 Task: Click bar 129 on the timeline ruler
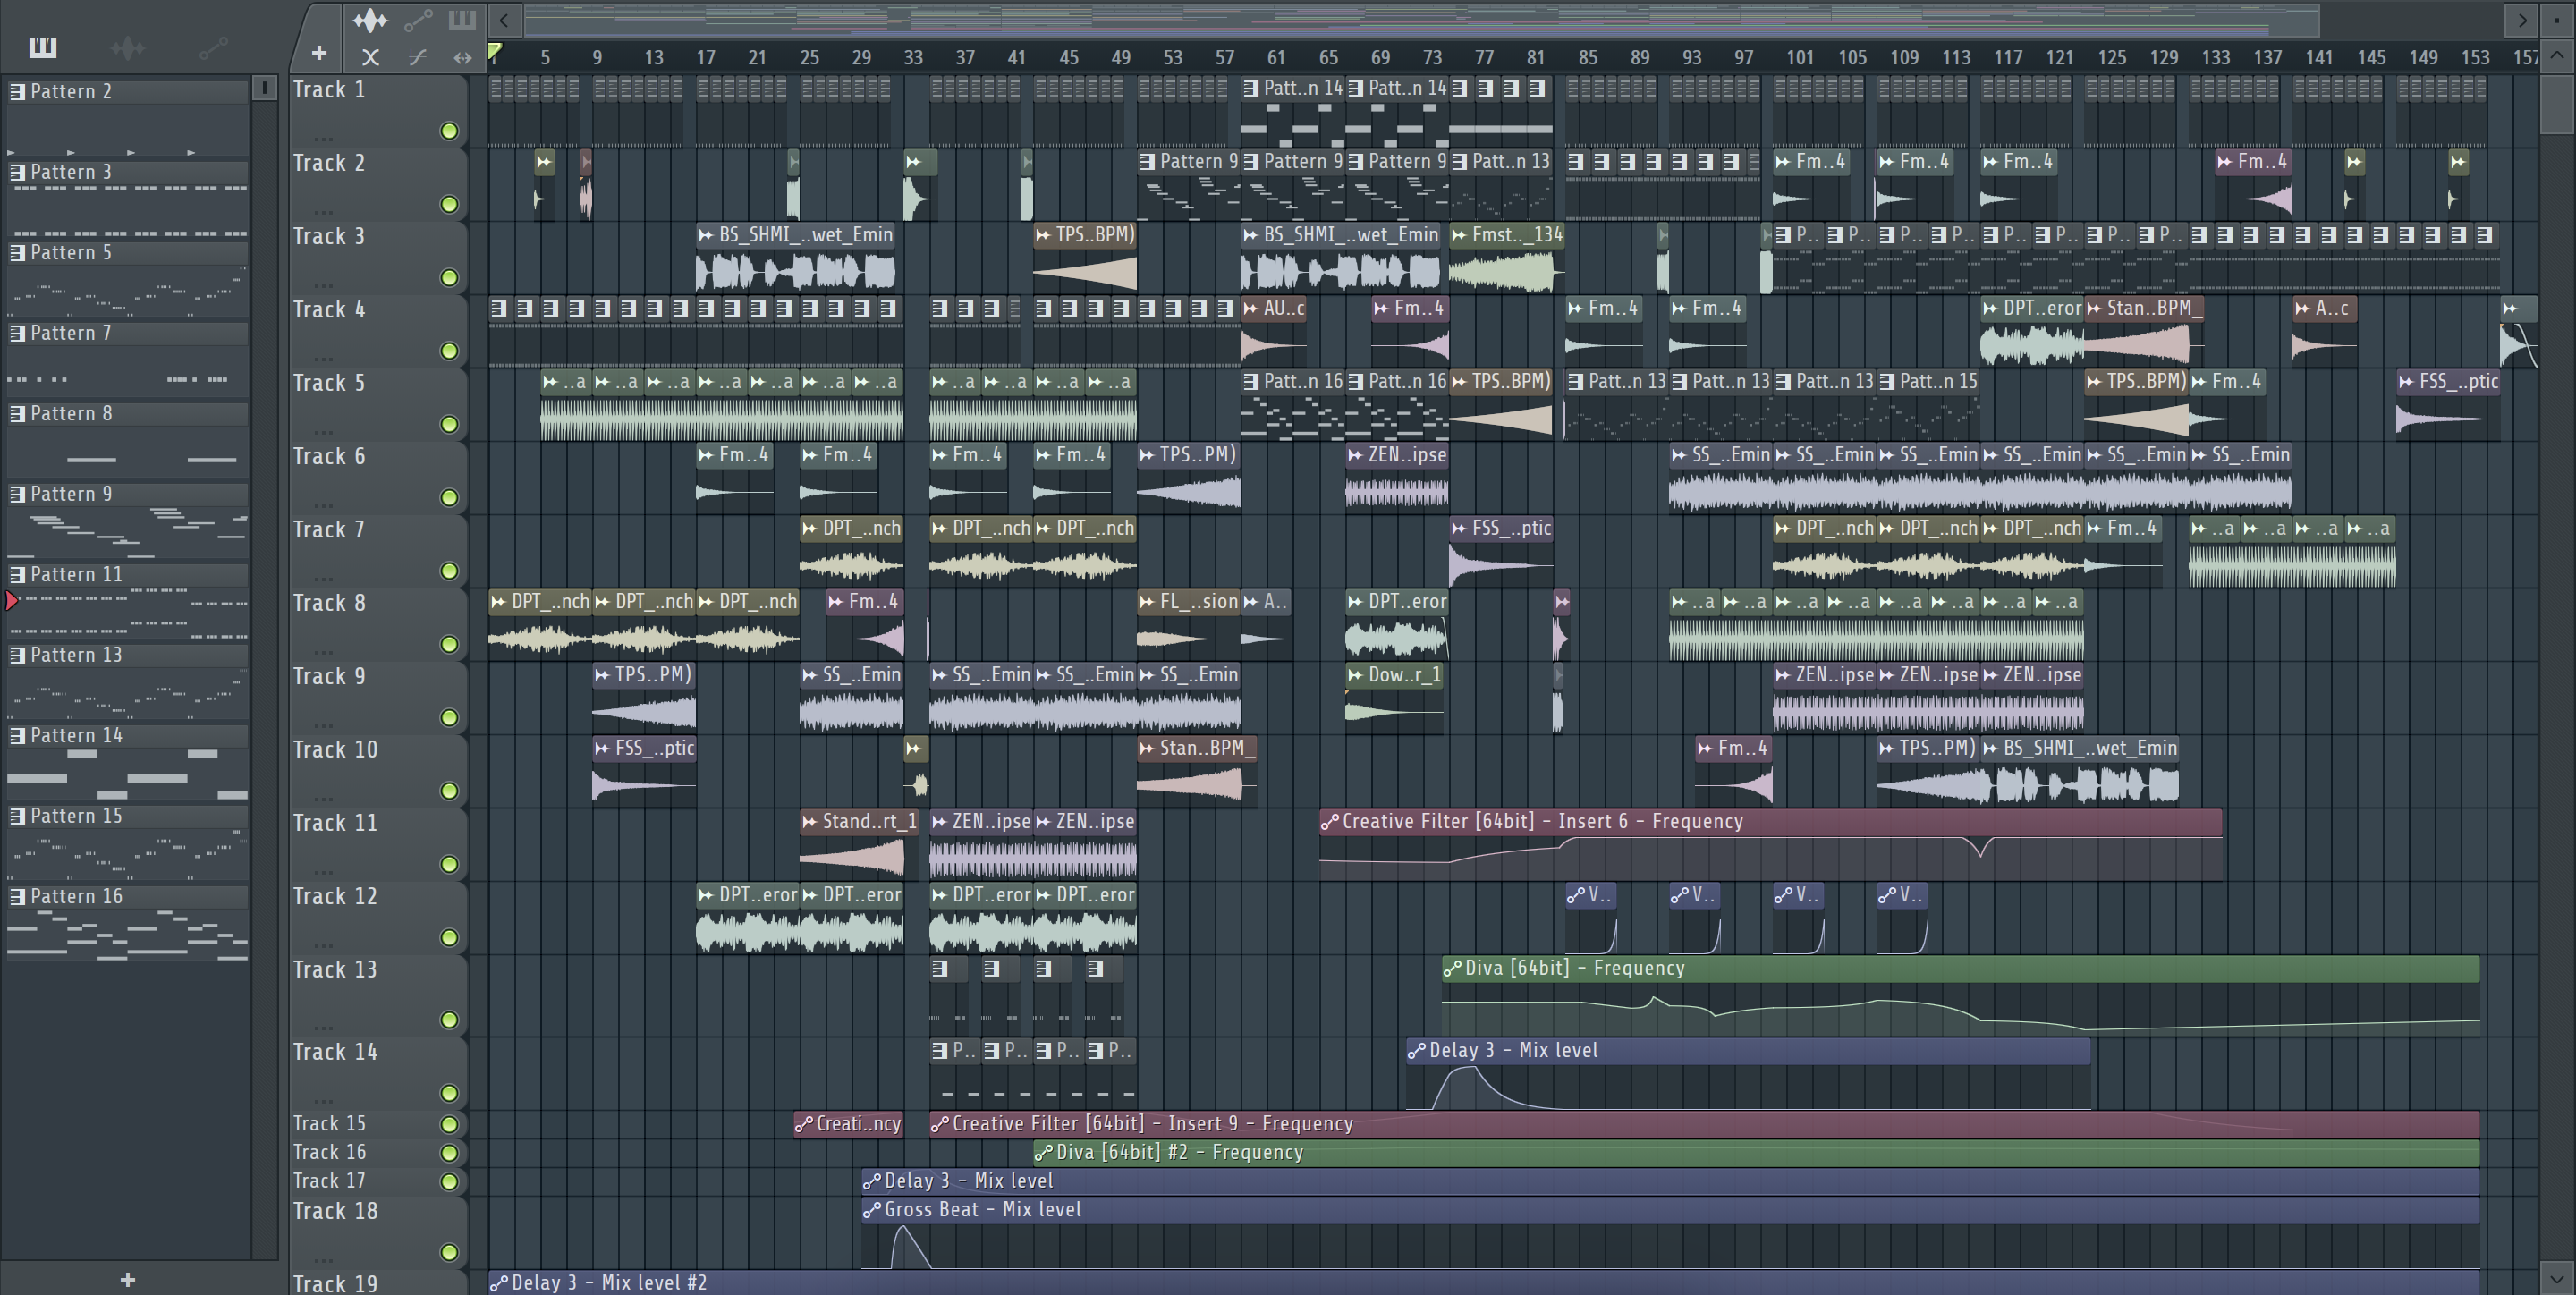pos(2164,58)
